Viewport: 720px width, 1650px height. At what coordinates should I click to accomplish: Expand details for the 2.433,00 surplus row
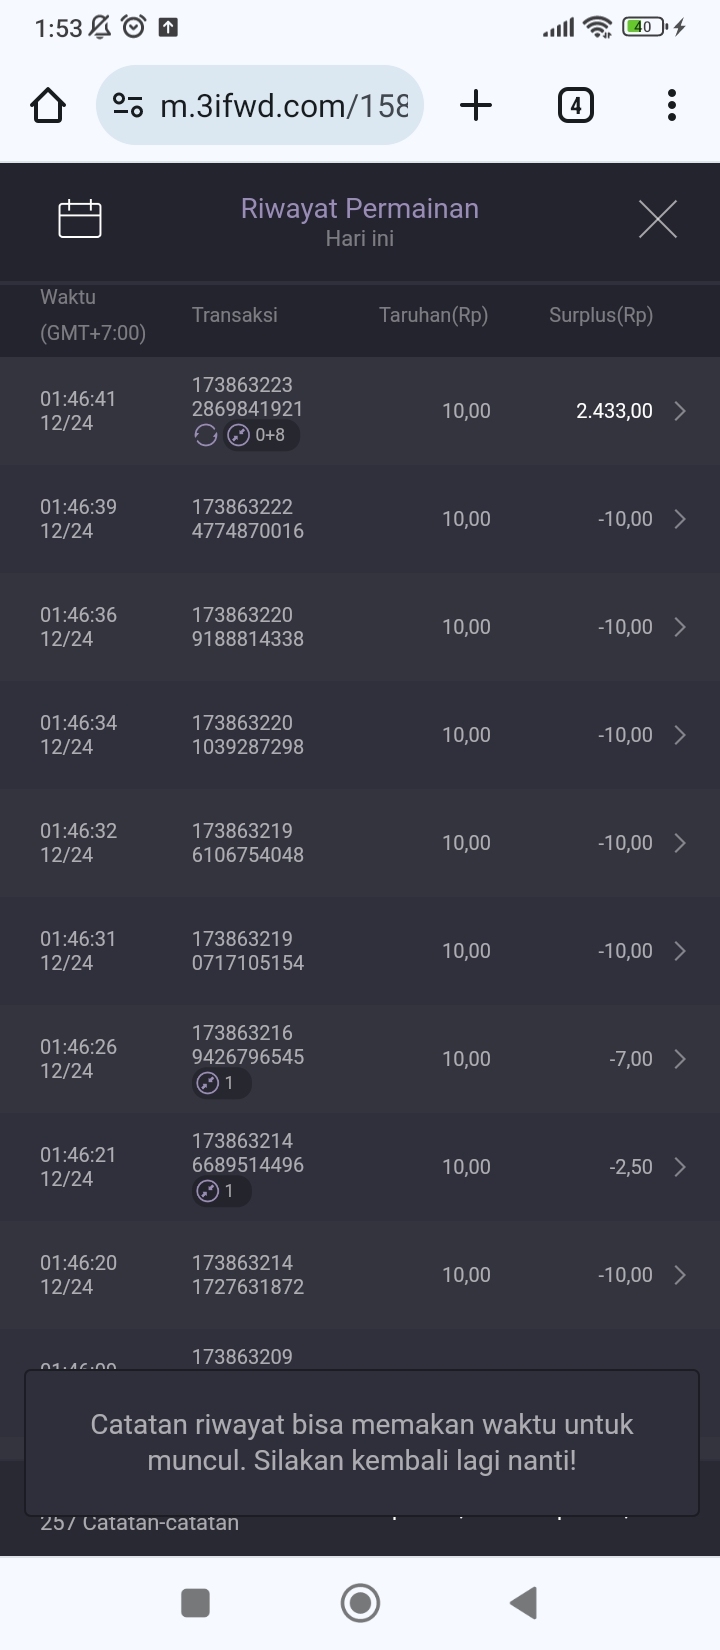click(x=680, y=411)
